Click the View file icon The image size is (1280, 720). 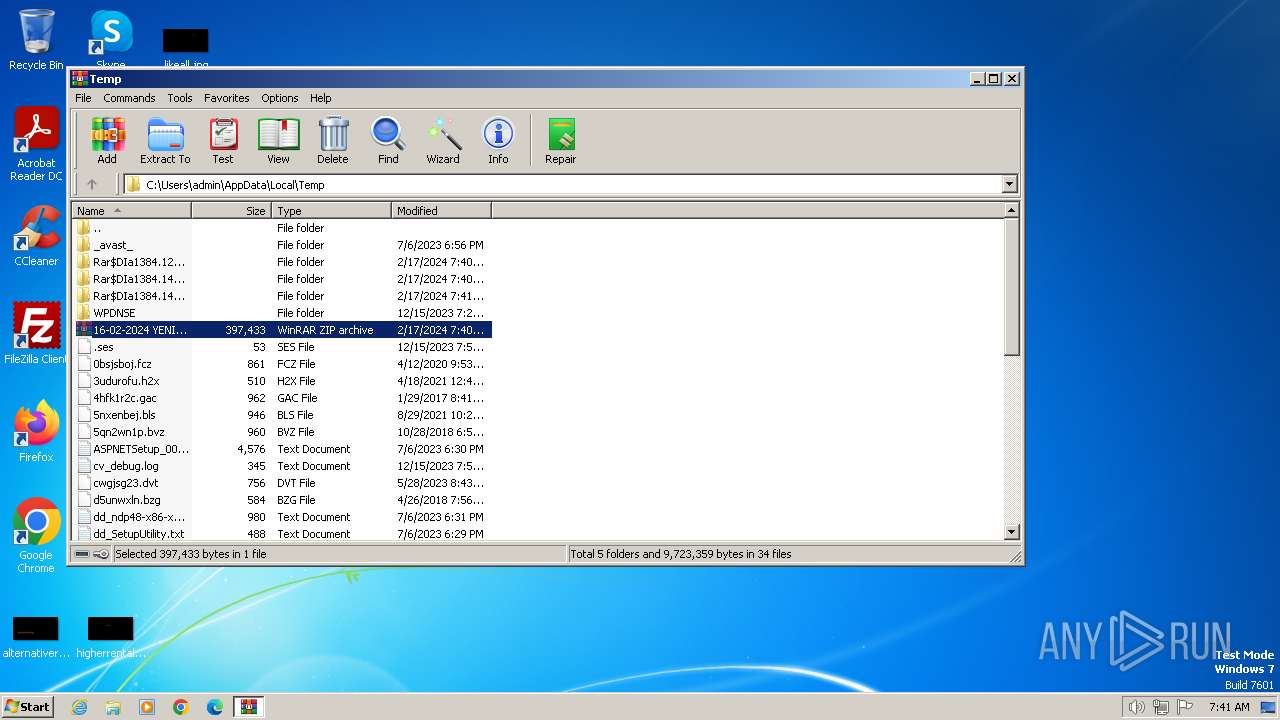point(278,140)
